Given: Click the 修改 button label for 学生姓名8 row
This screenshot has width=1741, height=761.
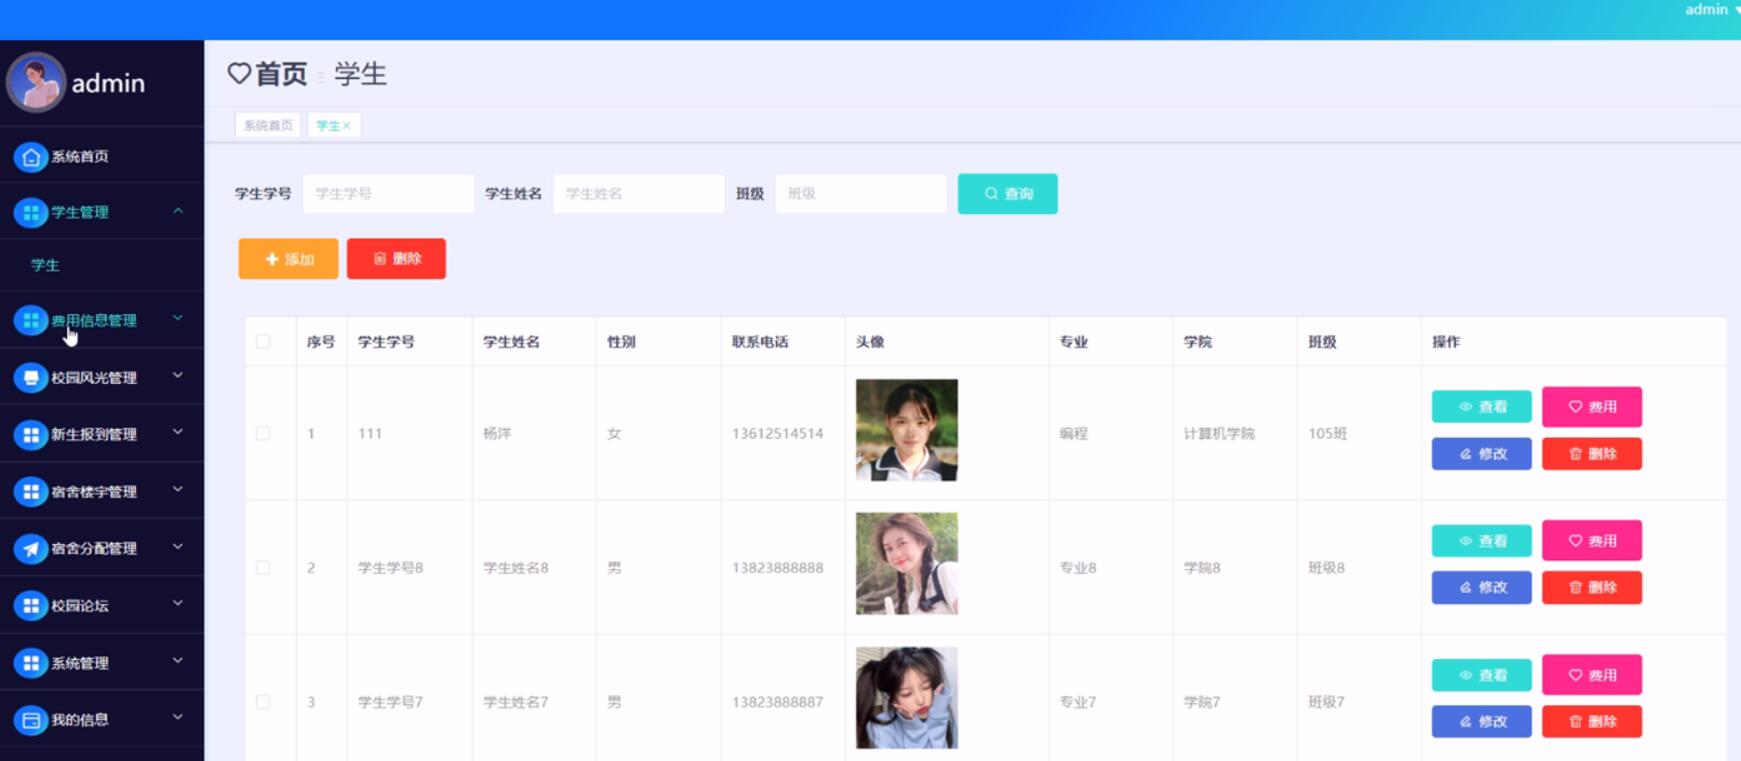Looking at the screenshot, I should tap(1493, 588).
